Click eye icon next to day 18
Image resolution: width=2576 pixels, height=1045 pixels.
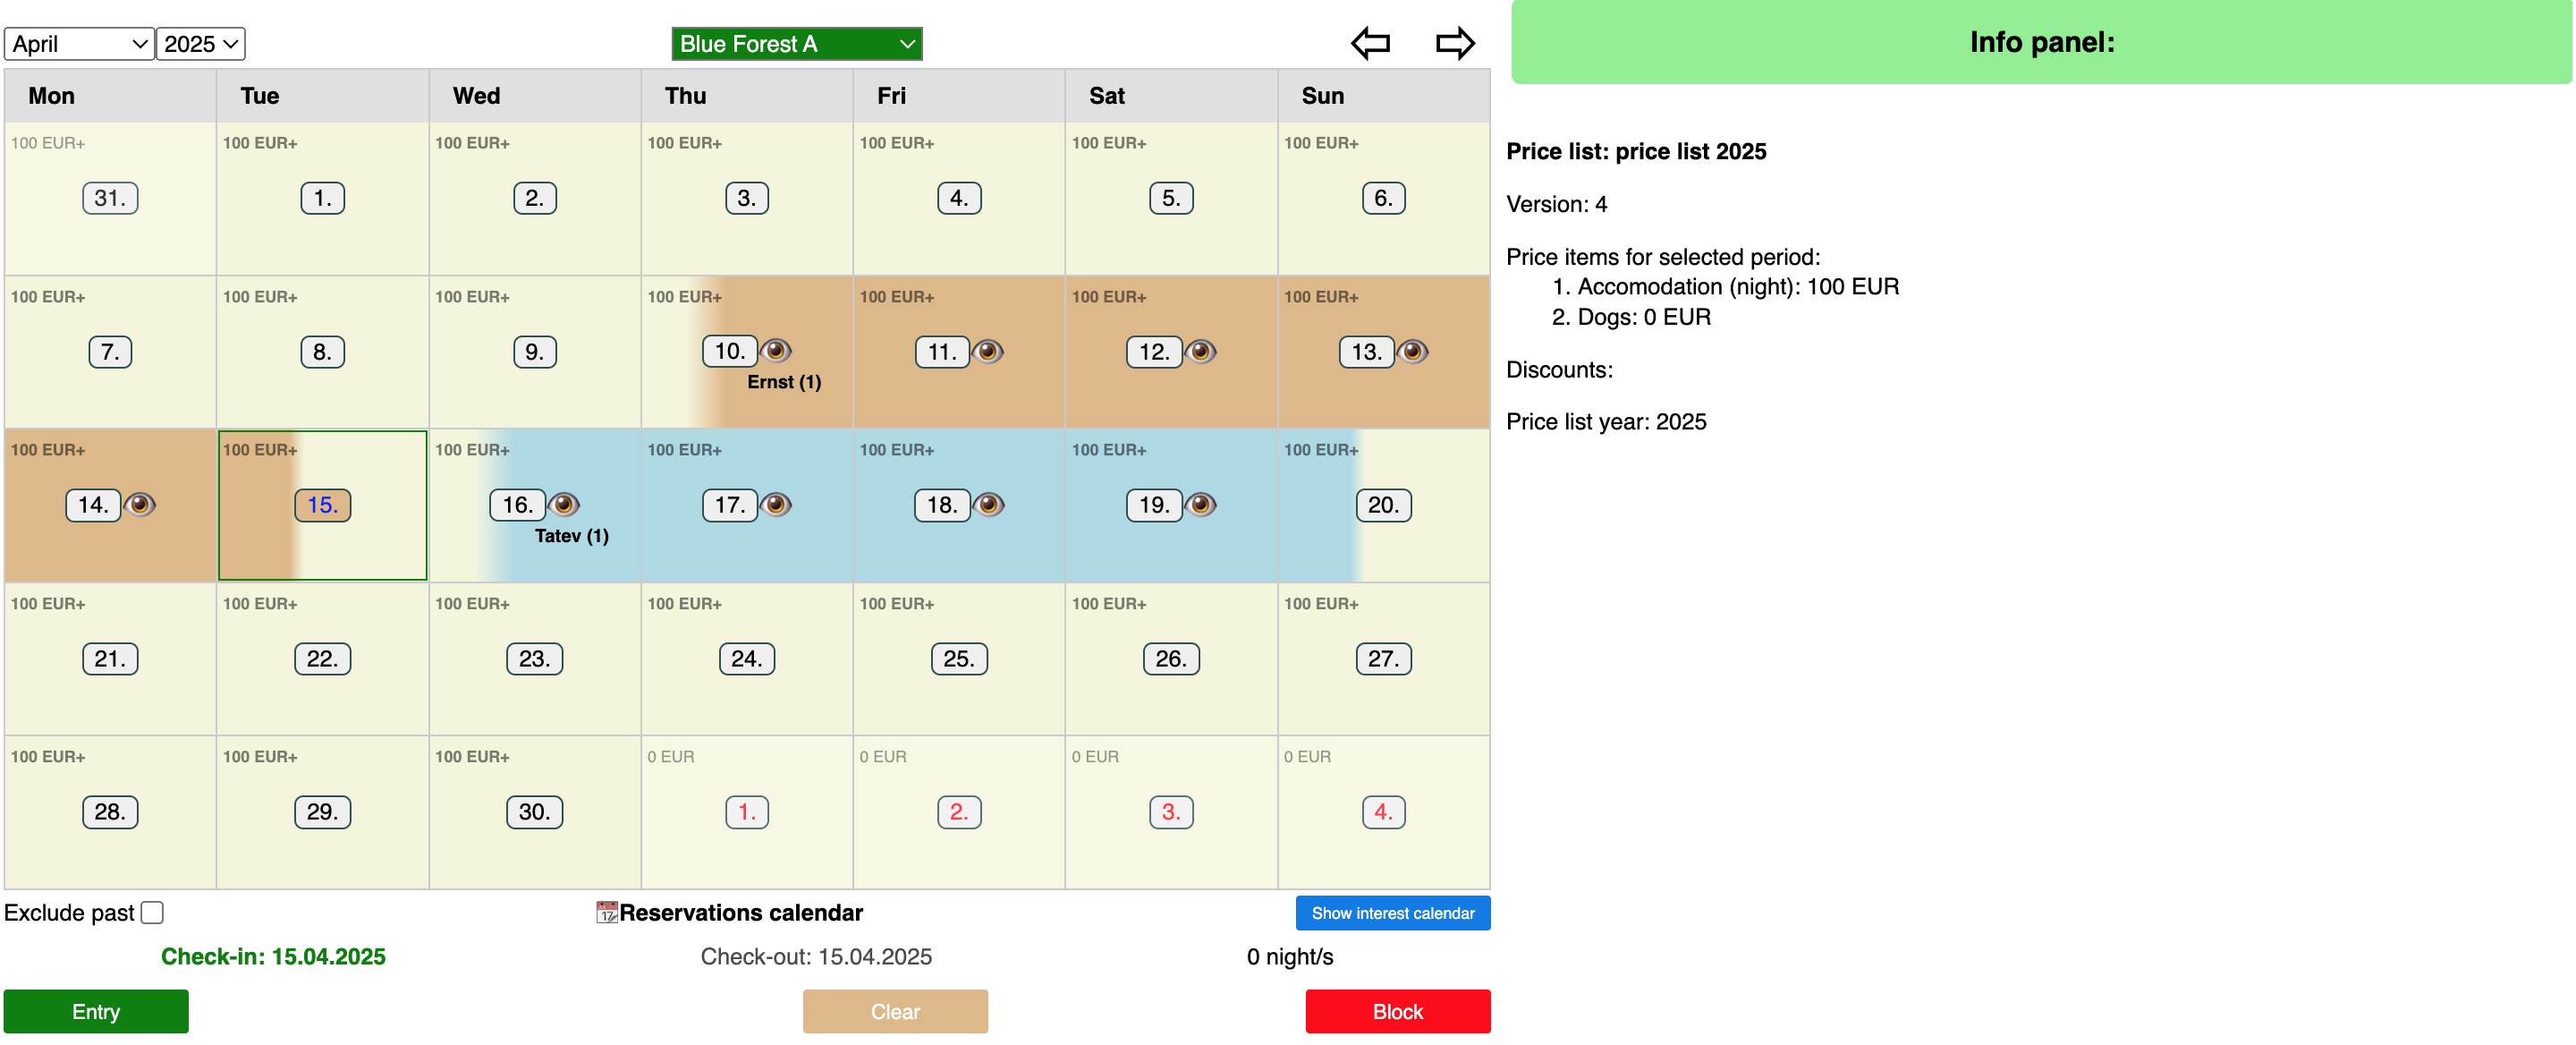(988, 504)
